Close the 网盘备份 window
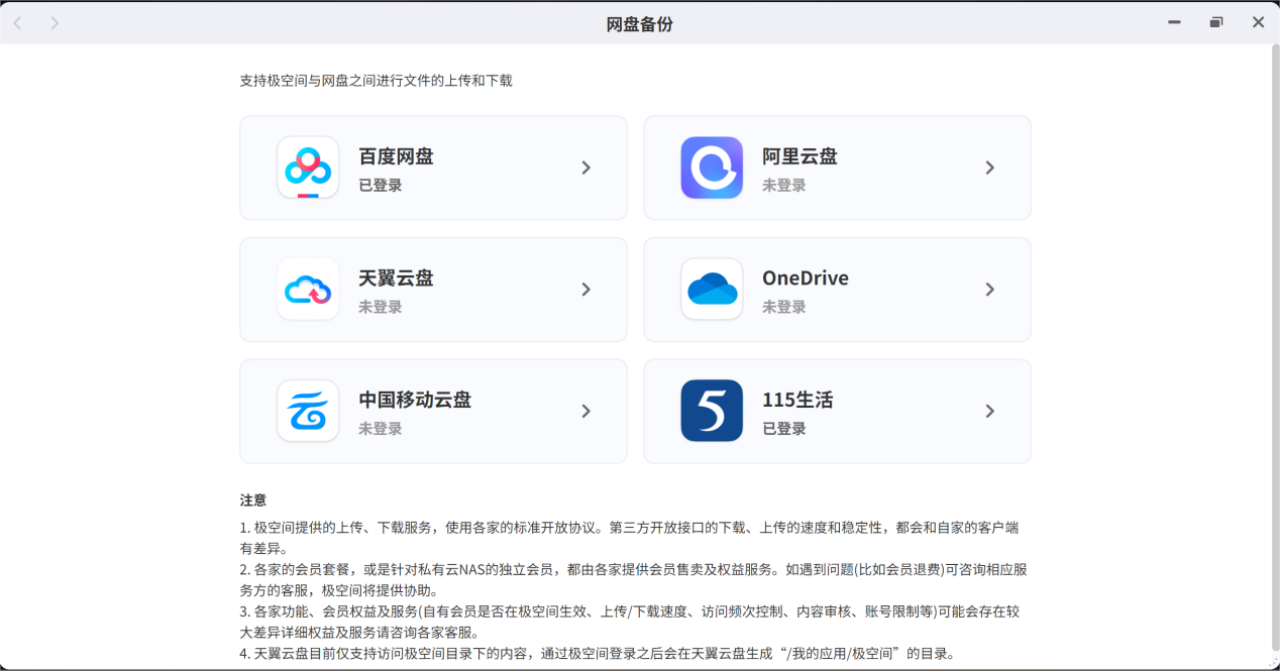 pyautogui.click(x=1258, y=22)
